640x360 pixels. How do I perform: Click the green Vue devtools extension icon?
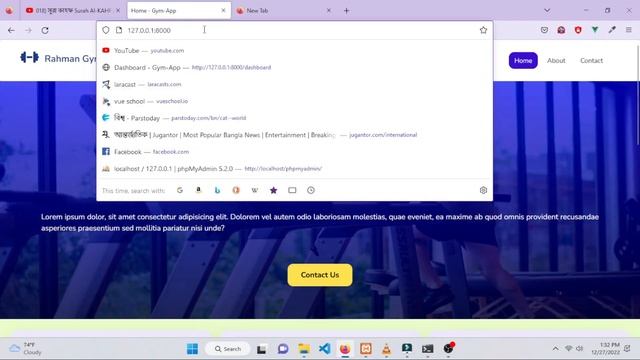595,30
